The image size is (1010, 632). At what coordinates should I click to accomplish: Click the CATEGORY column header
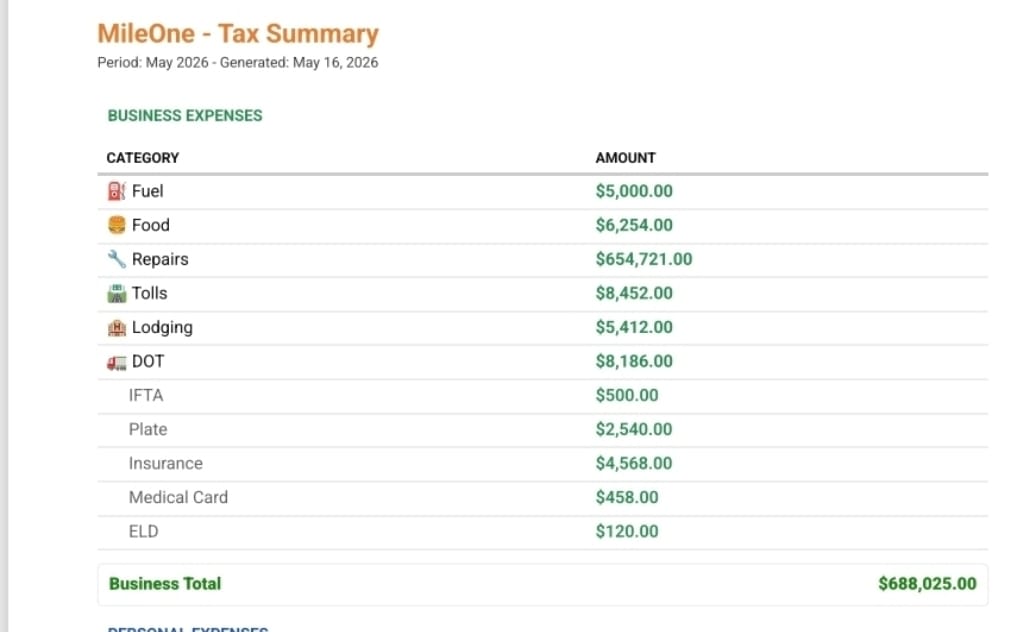[143, 158]
